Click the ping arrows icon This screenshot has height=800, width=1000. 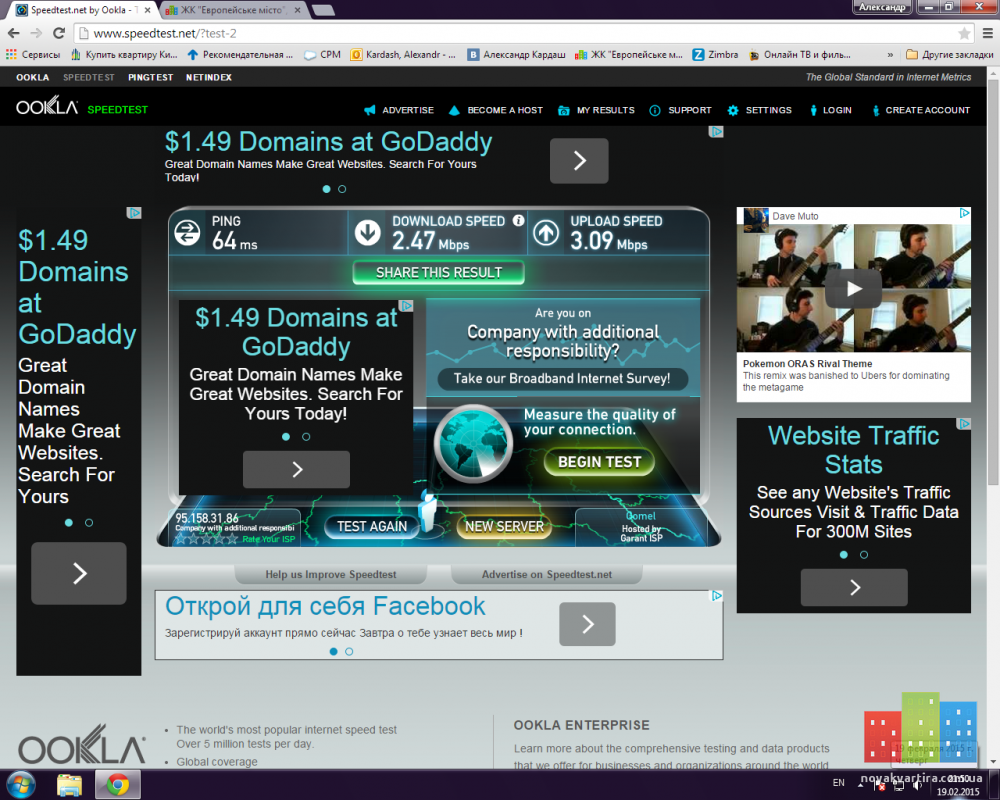(188, 233)
